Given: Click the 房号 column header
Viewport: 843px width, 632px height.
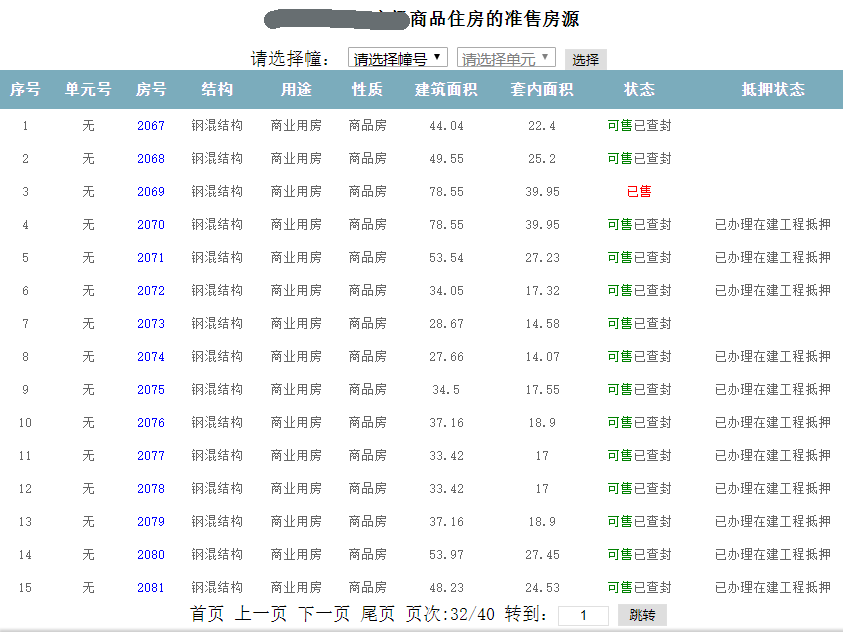Looking at the screenshot, I should (151, 89).
